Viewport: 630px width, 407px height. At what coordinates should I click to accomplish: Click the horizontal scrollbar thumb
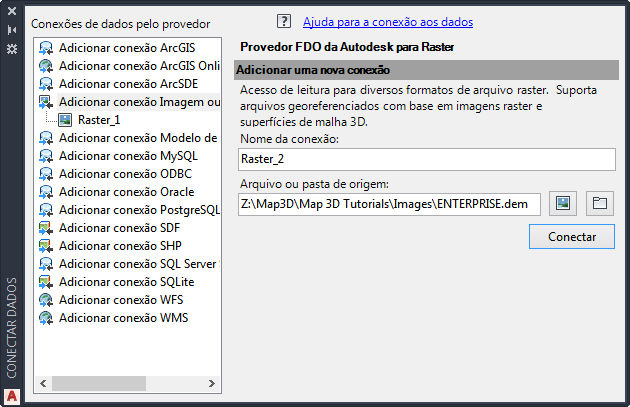coord(99,383)
